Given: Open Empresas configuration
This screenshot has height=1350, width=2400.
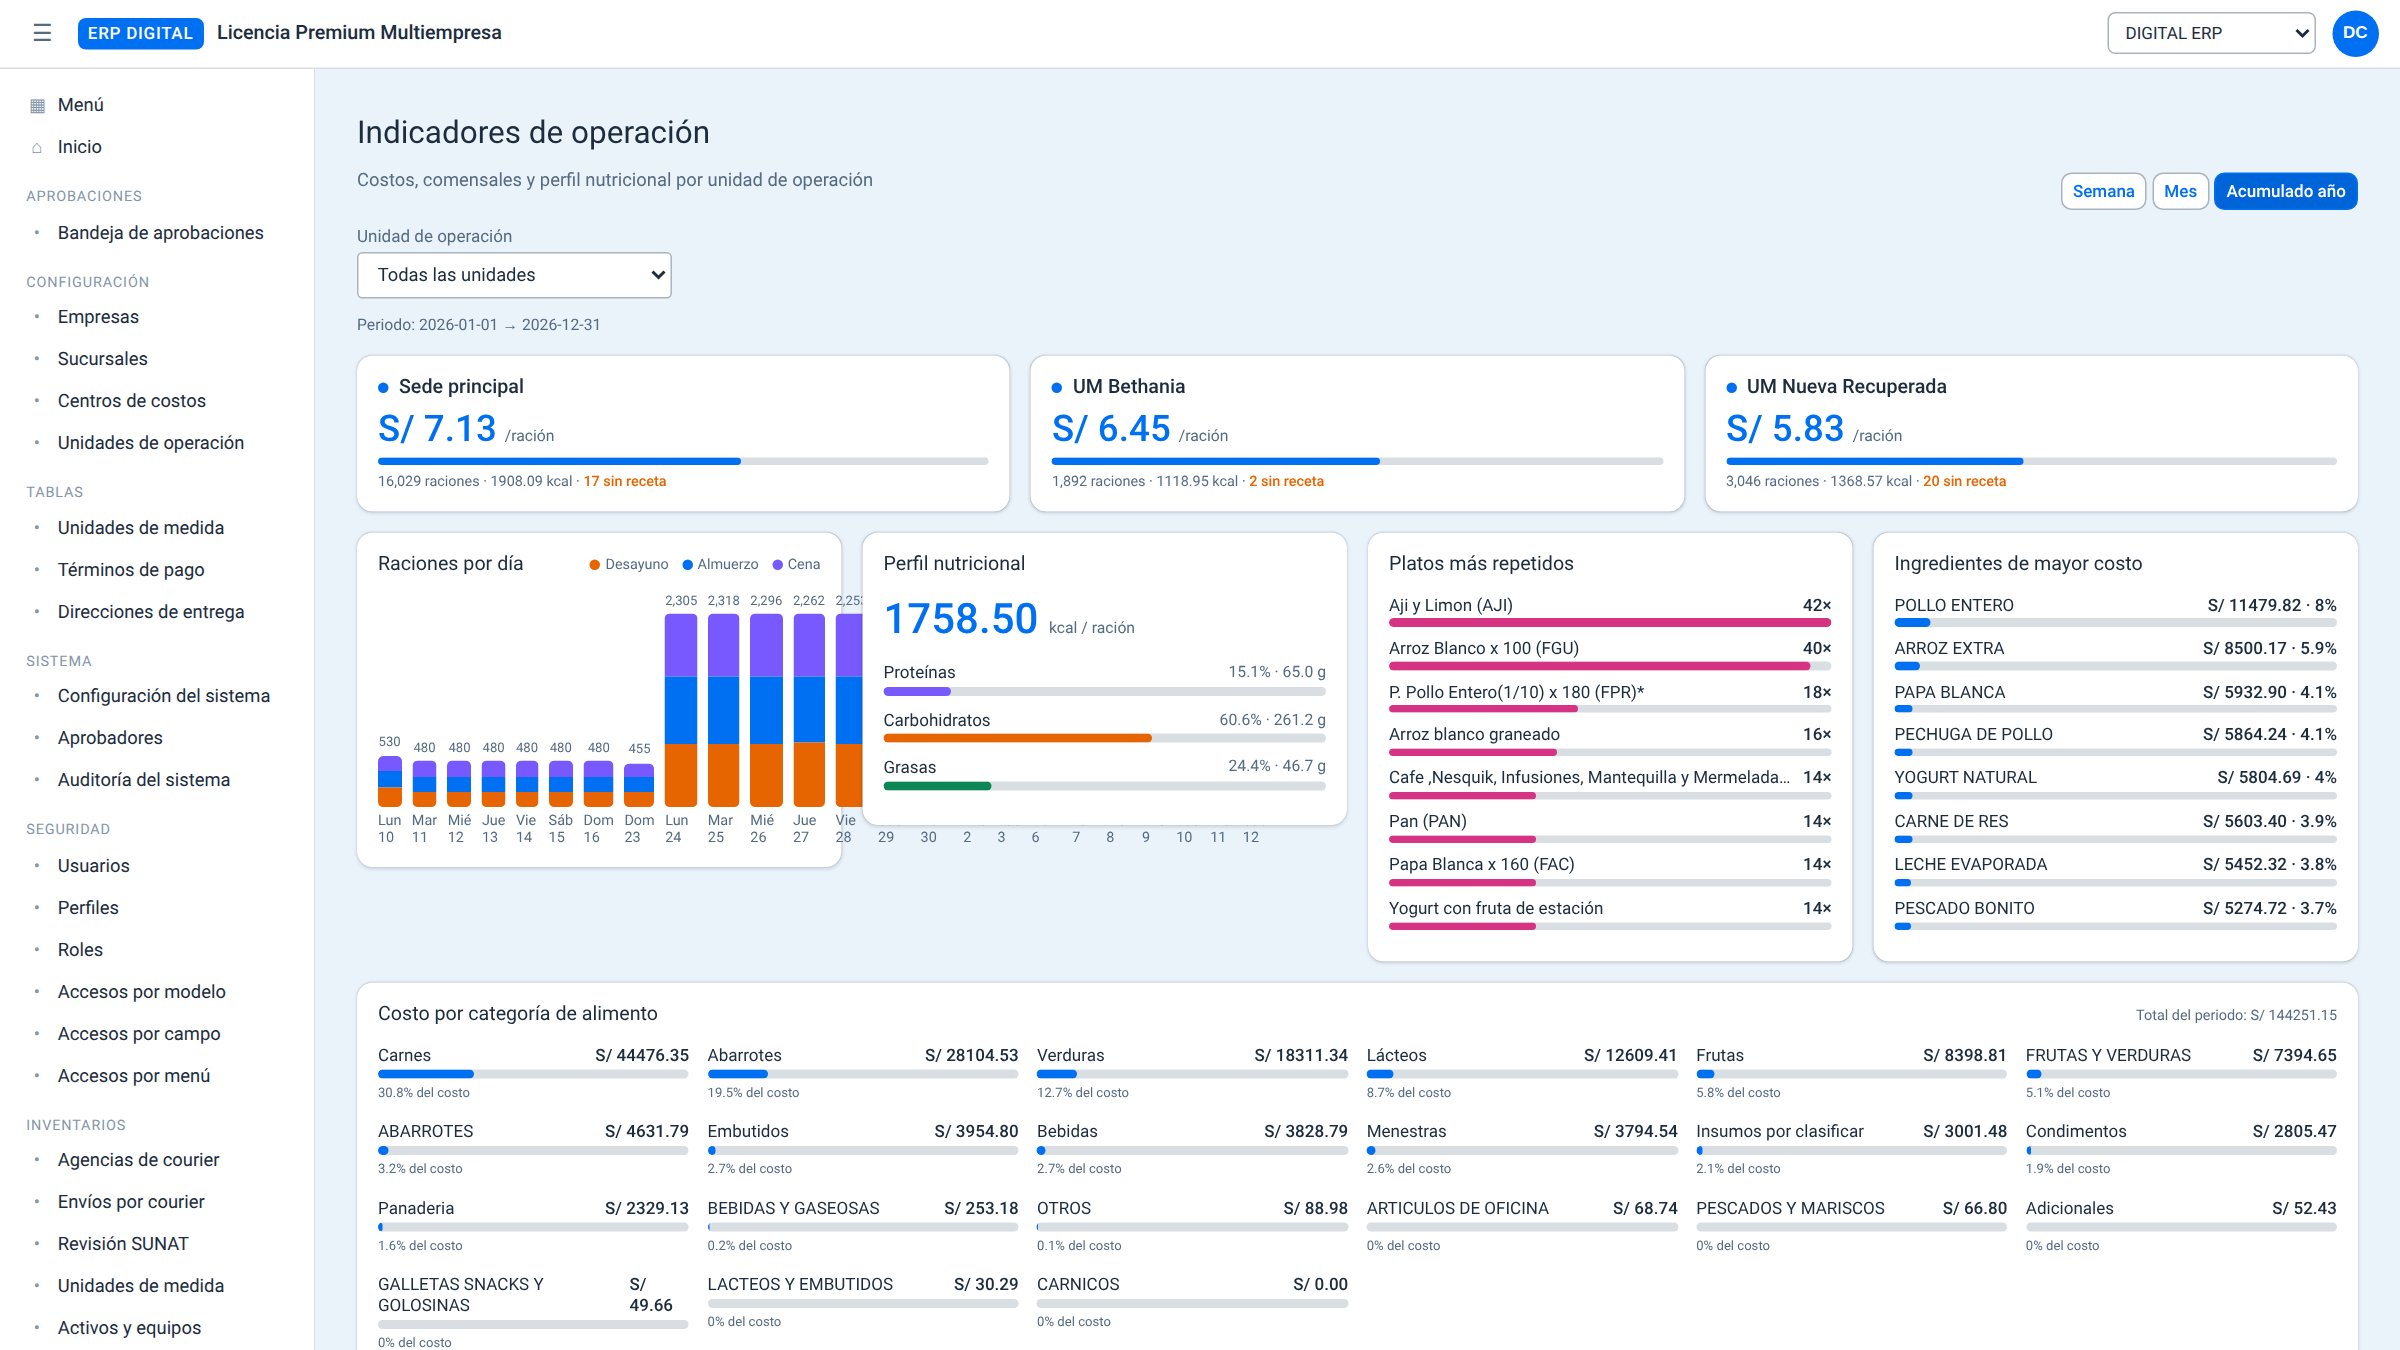Looking at the screenshot, I should click(x=98, y=317).
